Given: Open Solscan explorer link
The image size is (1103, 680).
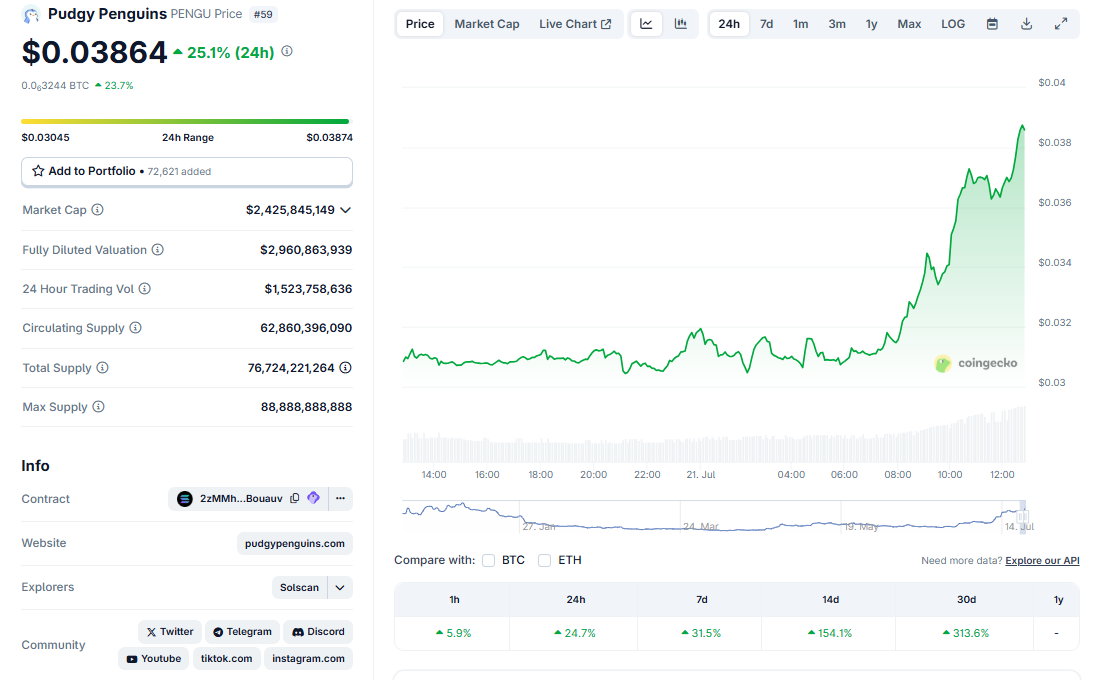Looking at the screenshot, I should [300, 588].
